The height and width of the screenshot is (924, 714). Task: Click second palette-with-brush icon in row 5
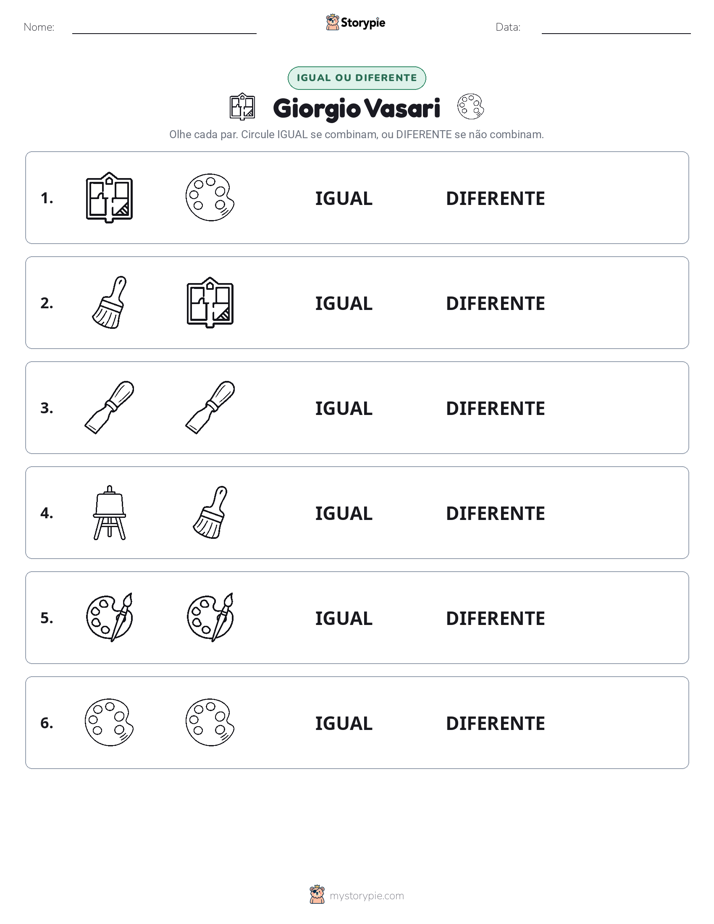tap(210, 617)
